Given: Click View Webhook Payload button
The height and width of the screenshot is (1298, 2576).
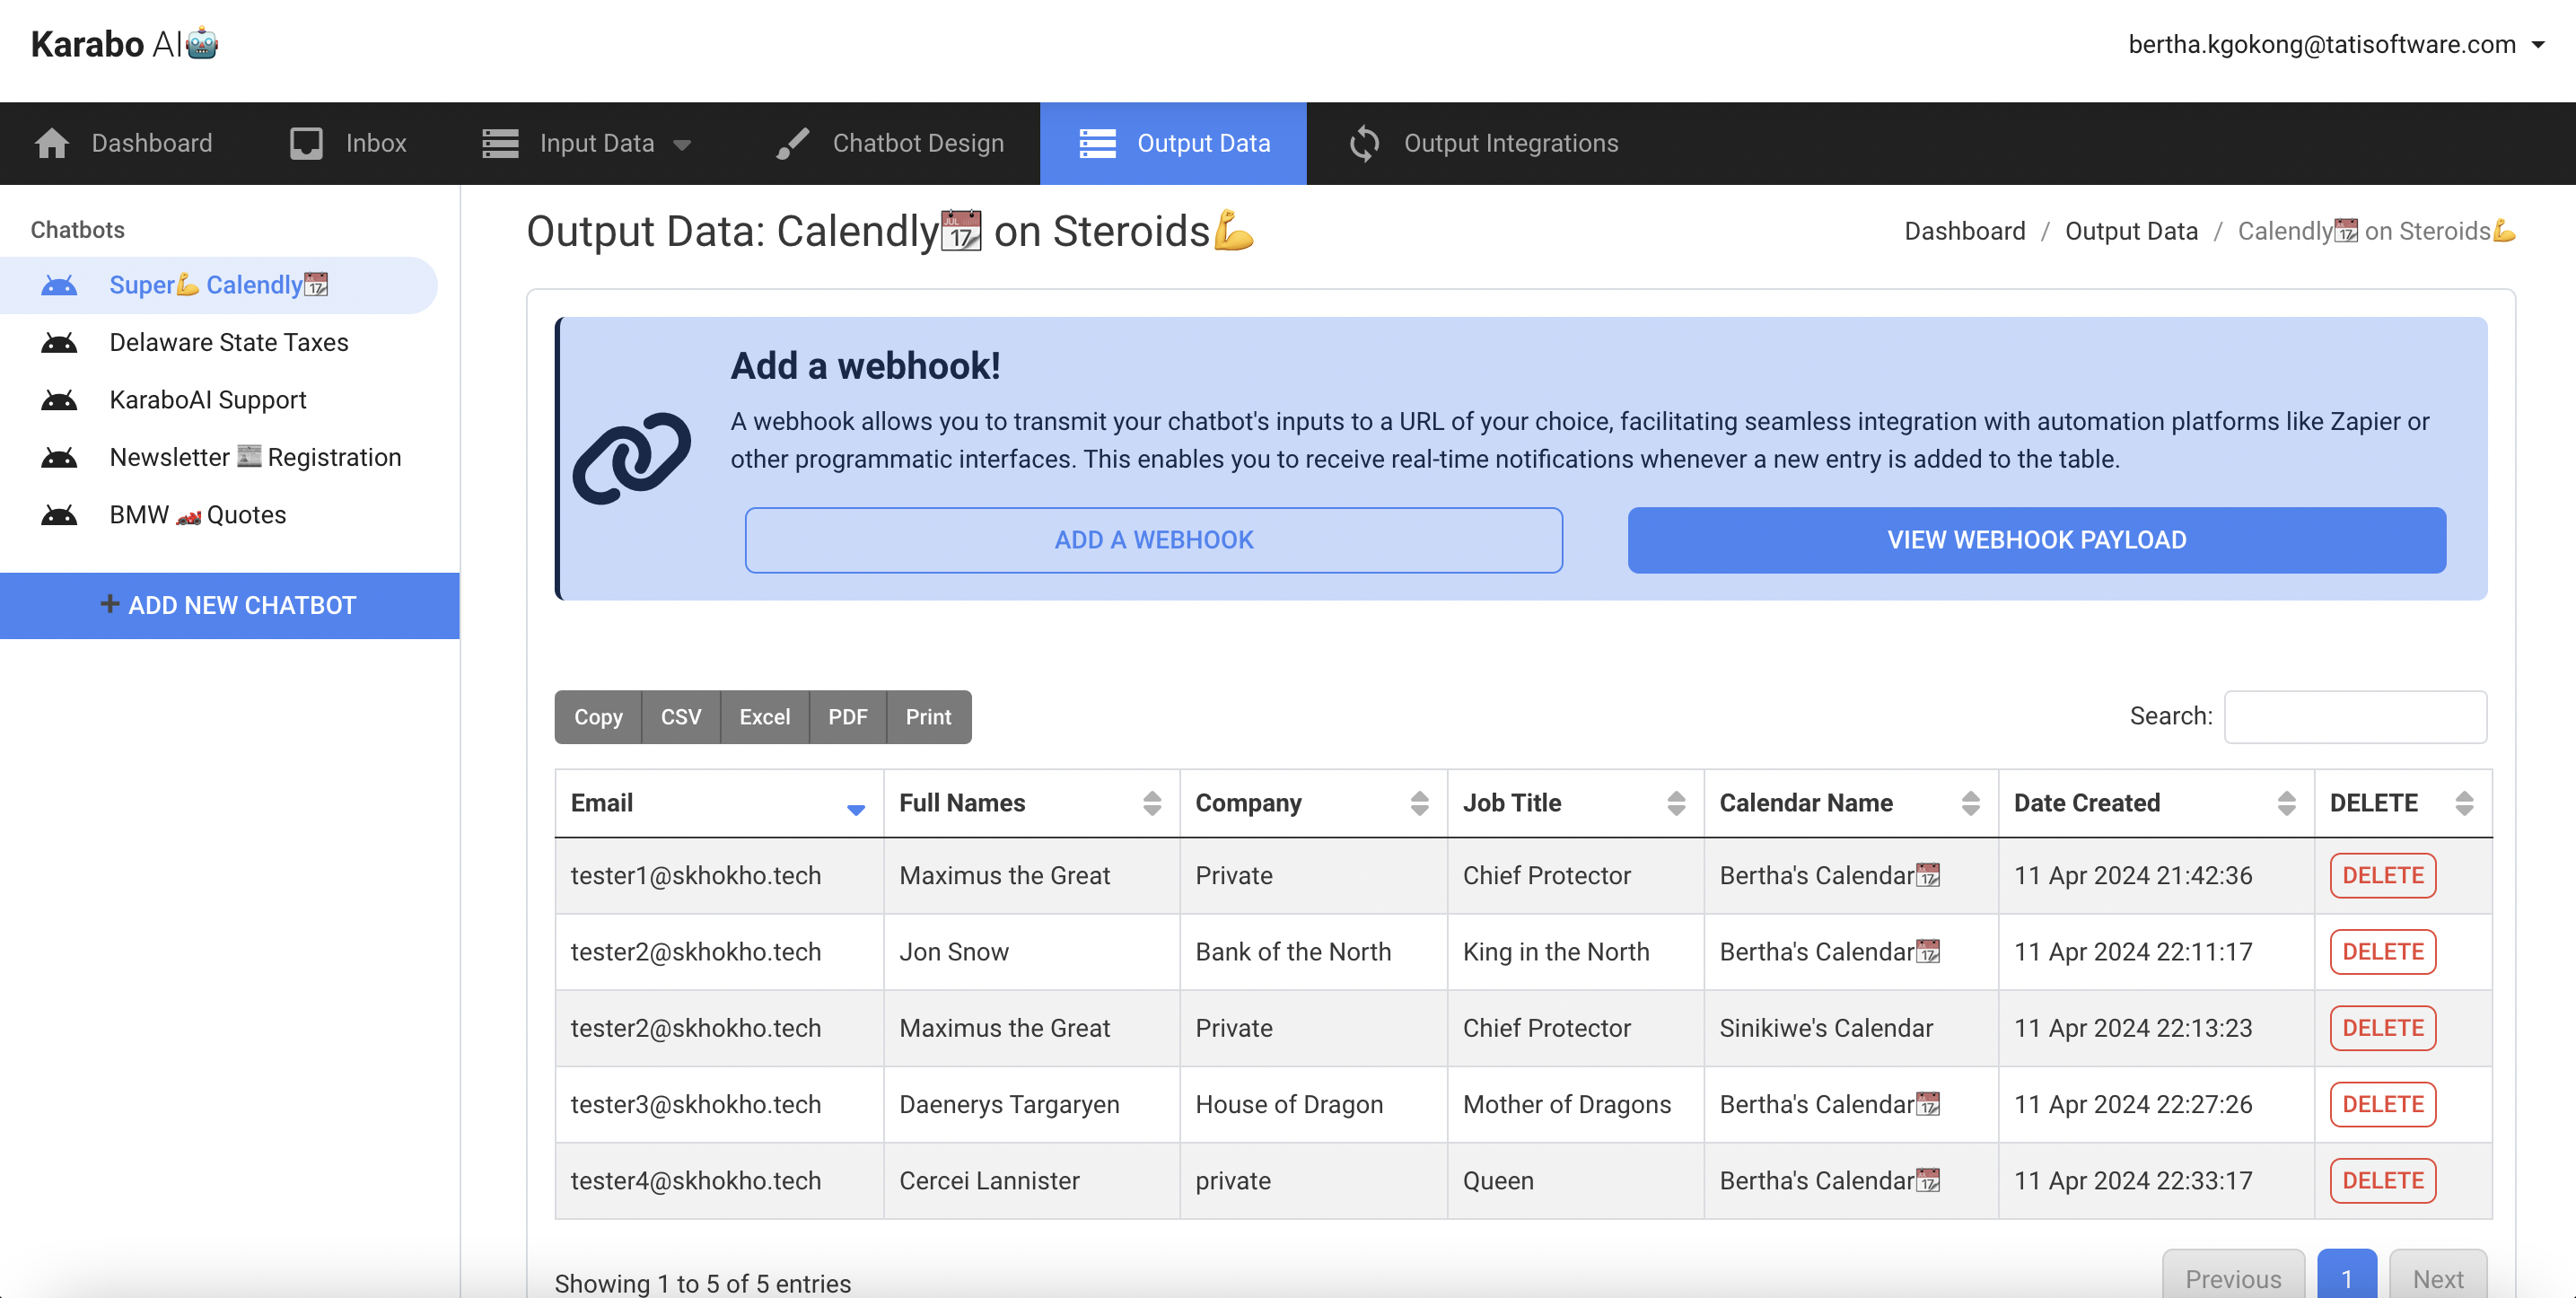Looking at the screenshot, I should tap(2036, 540).
